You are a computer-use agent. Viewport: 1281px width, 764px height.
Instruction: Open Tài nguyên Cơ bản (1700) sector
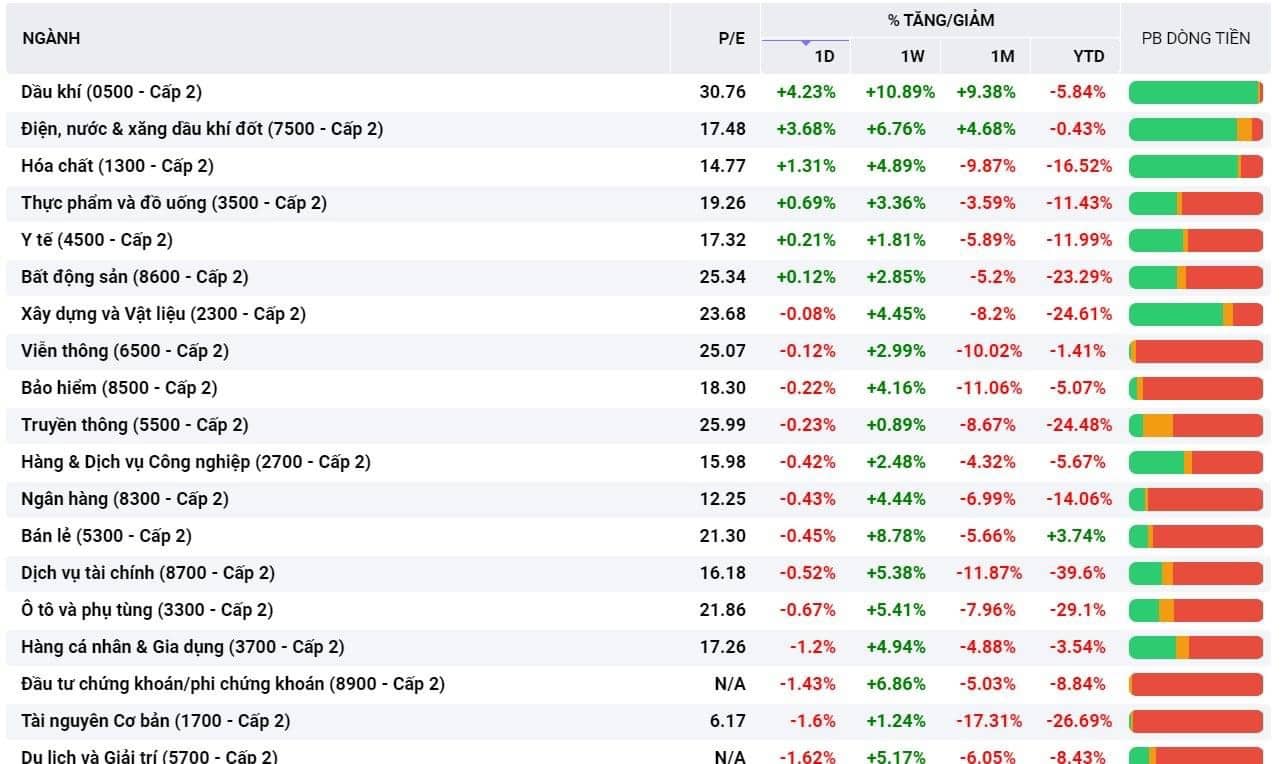[x=640, y=721]
